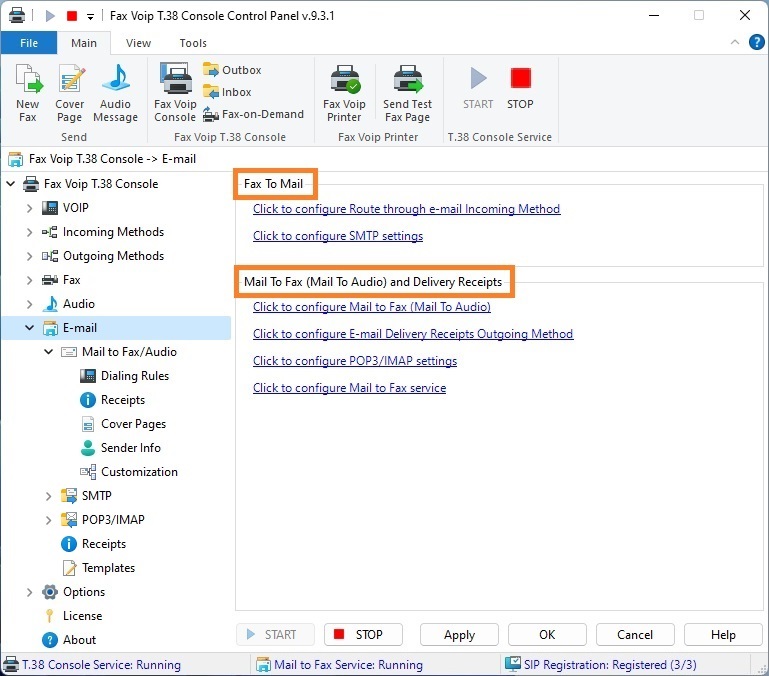Open Fax-on-Demand from the ribbon
This screenshot has height=676, width=769.
pyautogui.click(x=254, y=114)
